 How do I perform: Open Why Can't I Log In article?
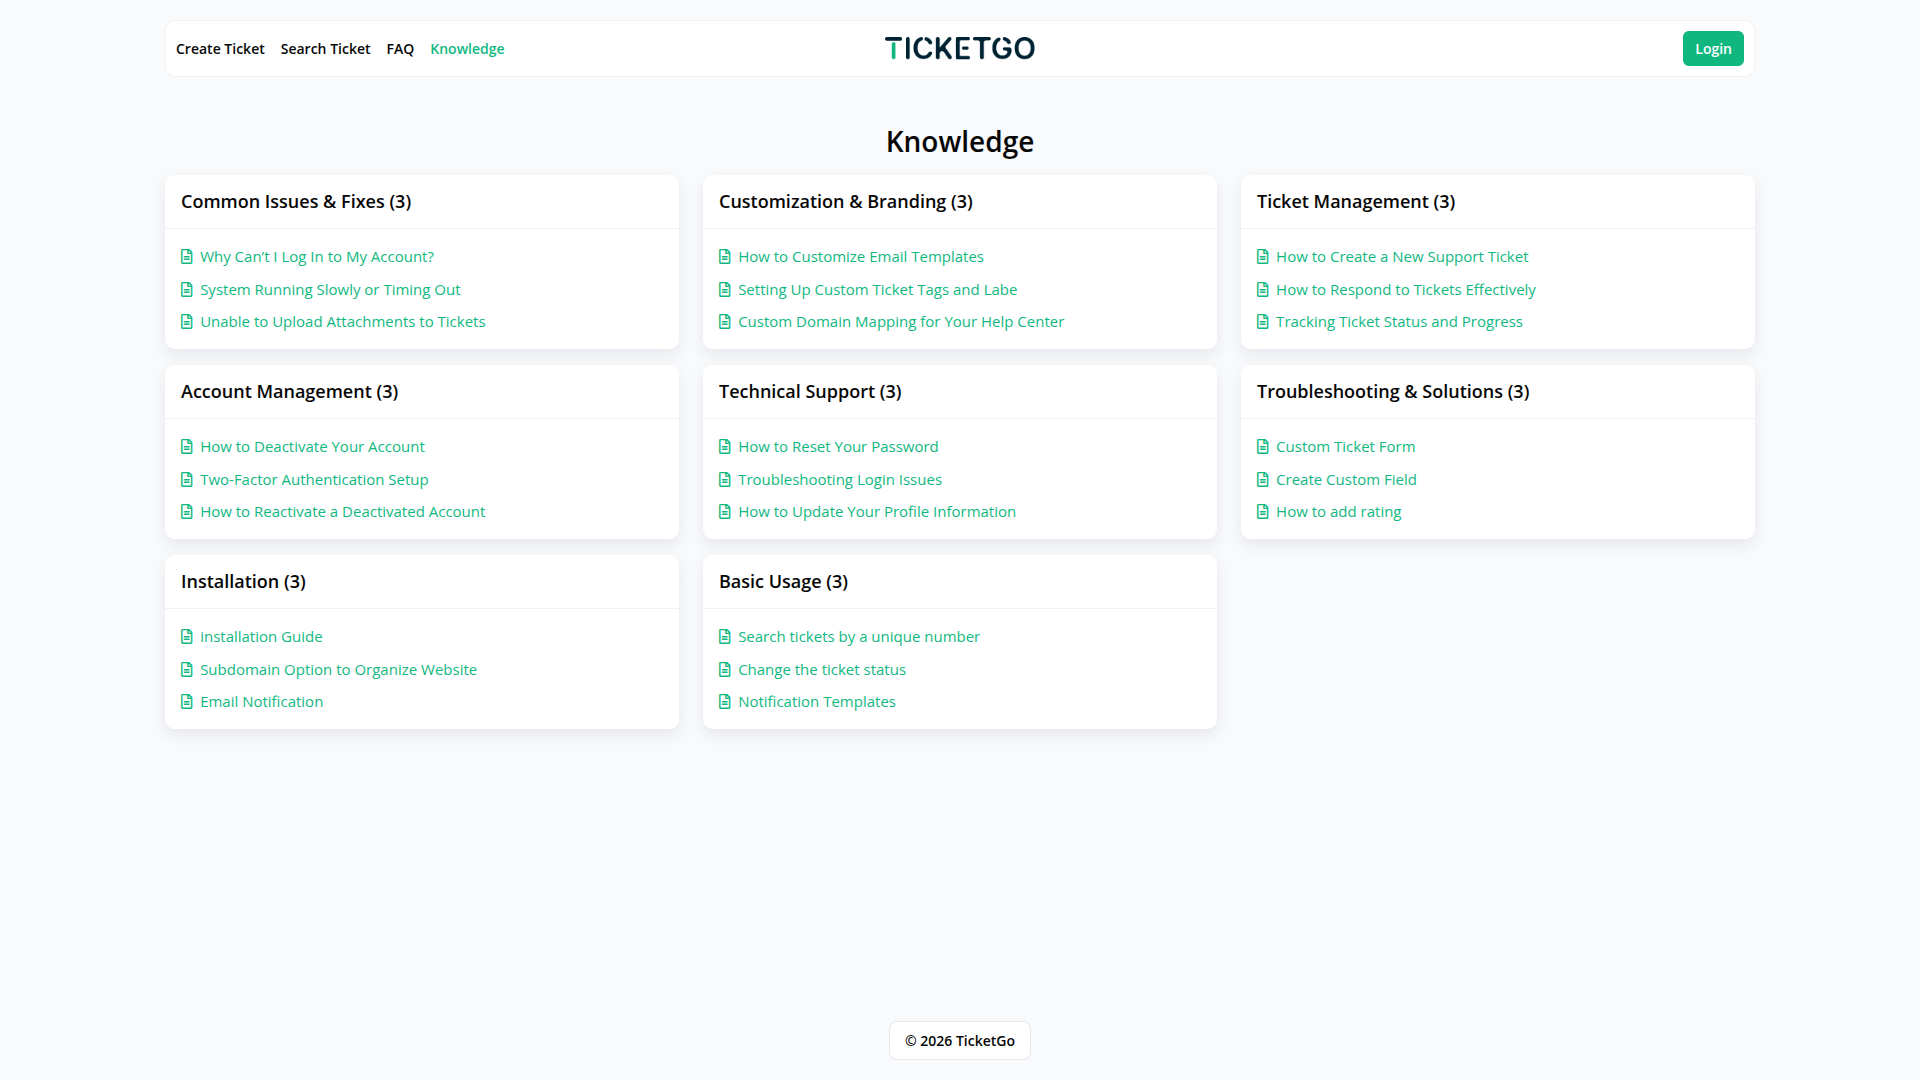317,257
